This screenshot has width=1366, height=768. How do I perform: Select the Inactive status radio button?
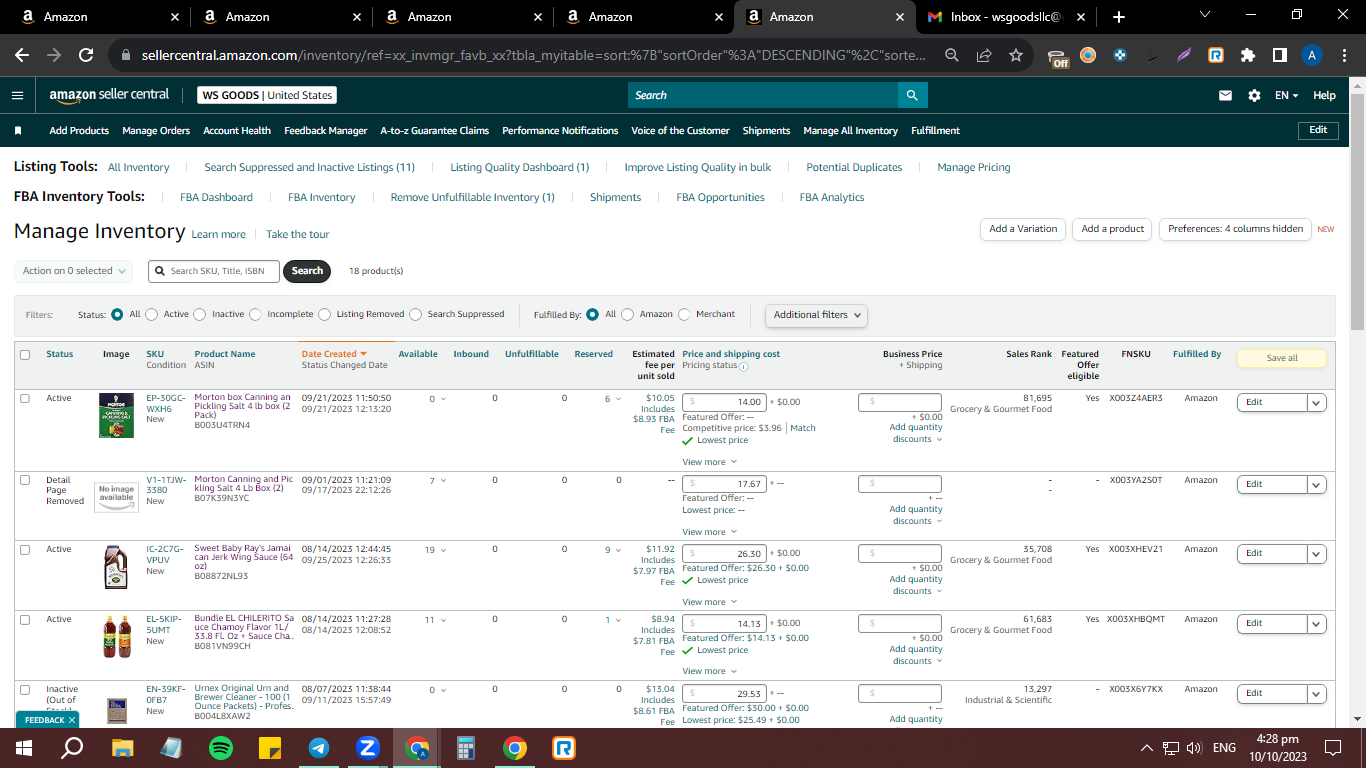[200, 314]
